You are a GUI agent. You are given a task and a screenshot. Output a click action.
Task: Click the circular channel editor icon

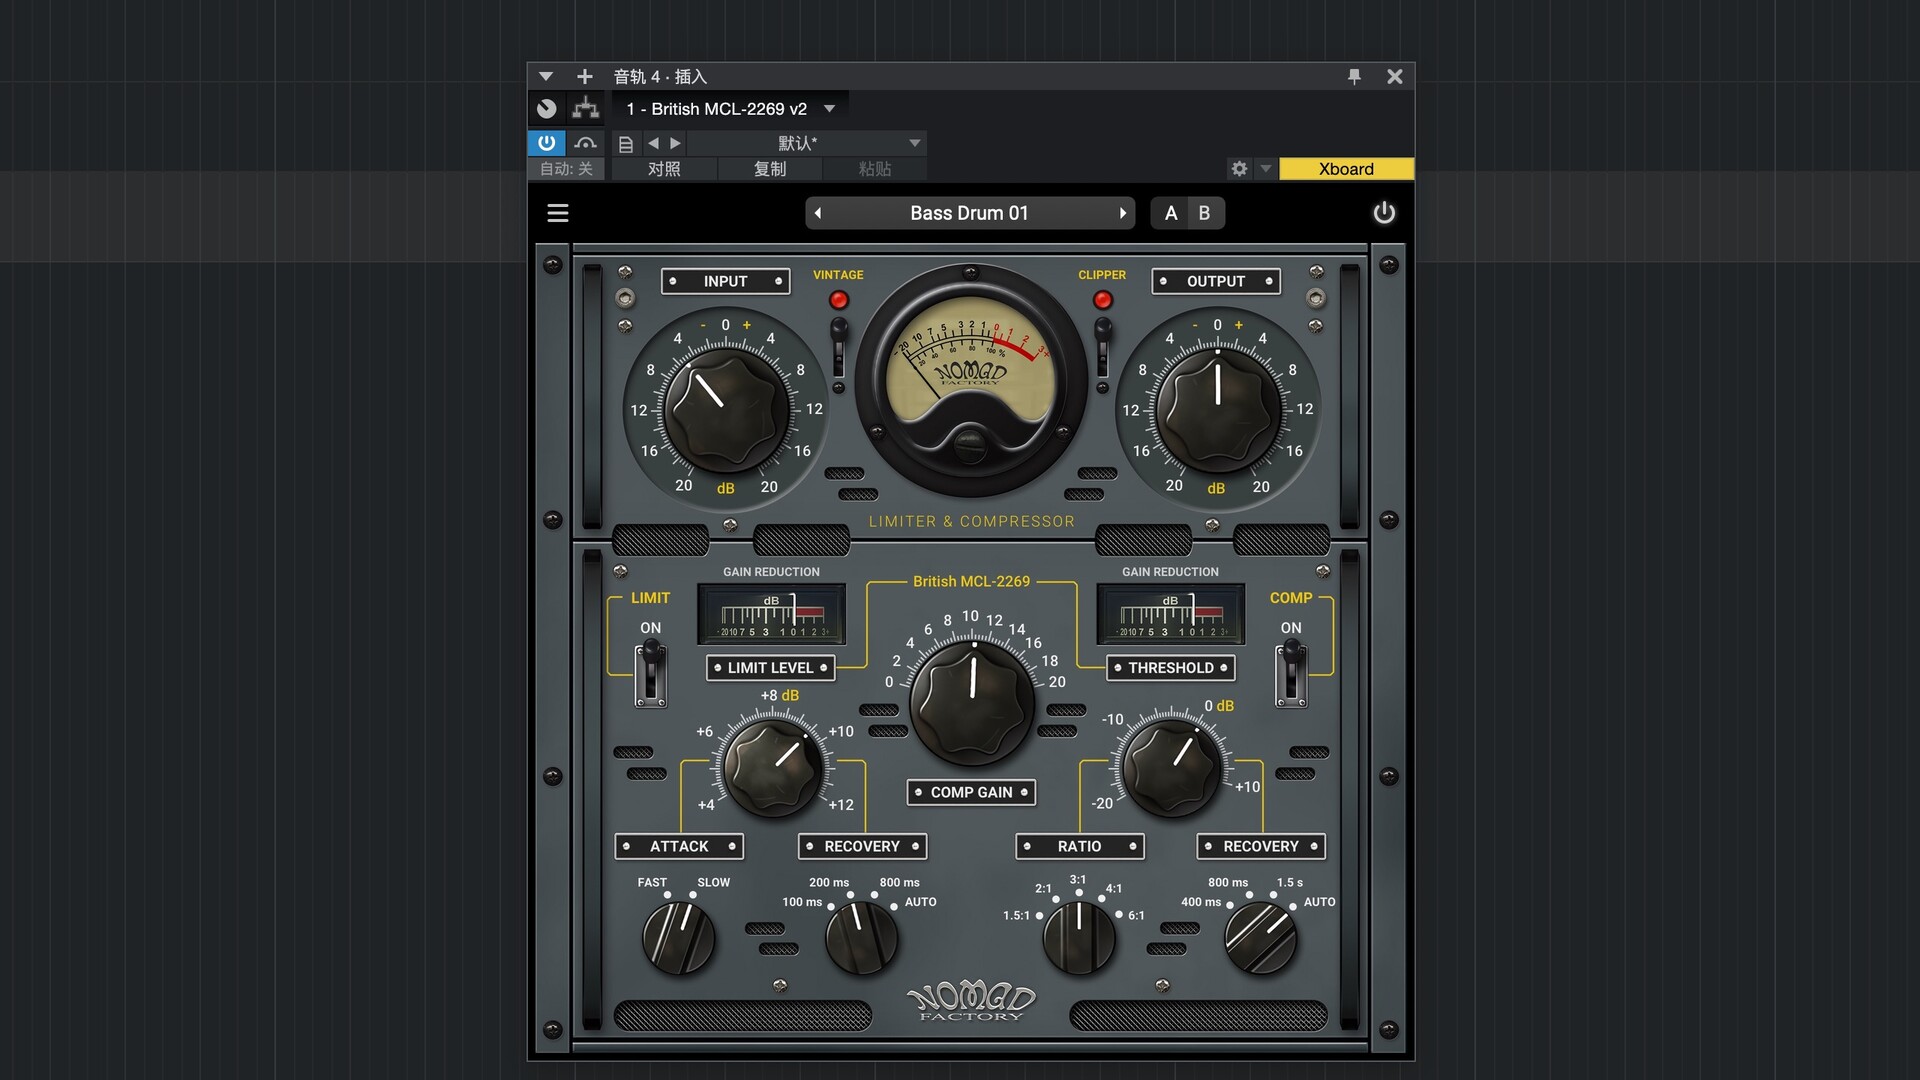tap(547, 108)
